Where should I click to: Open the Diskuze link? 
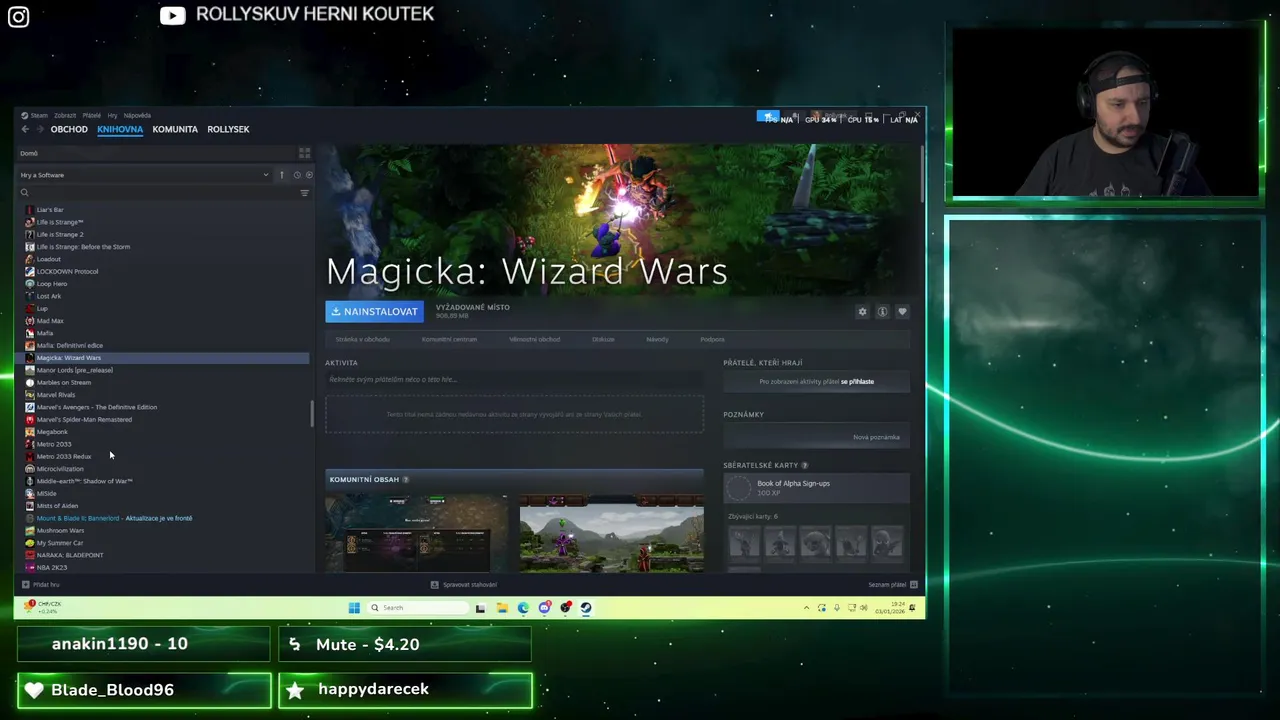point(603,339)
